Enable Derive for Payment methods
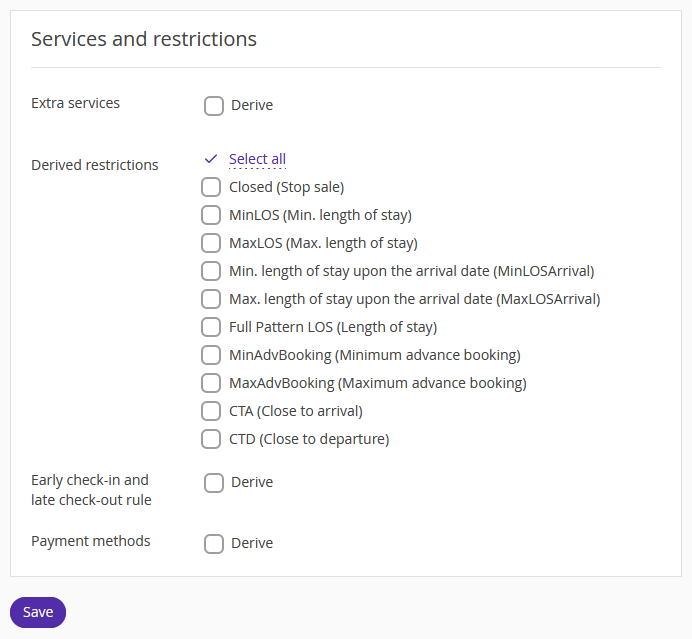692x639 pixels. (x=214, y=544)
